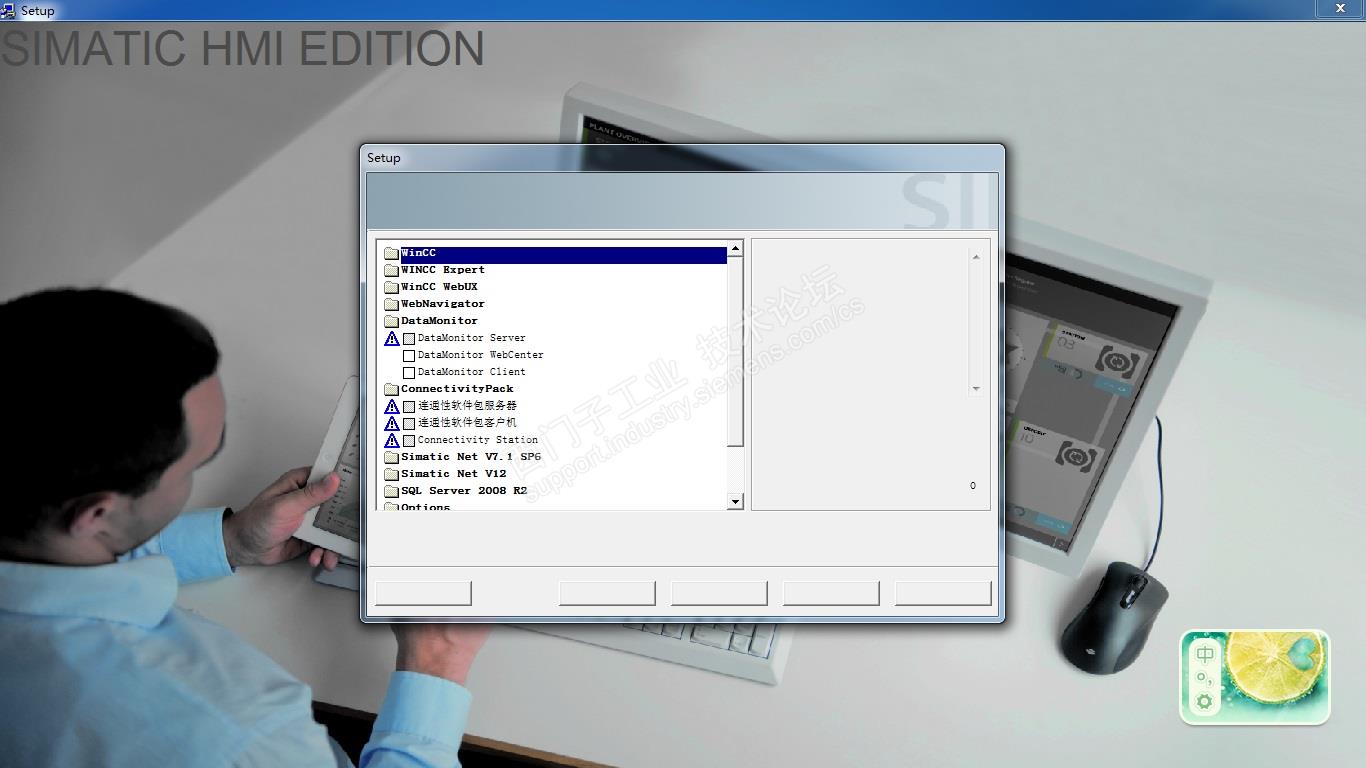Image resolution: width=1366 pixels, height=768 pixels.
Task: Toggle the Connectivity Station checkbox
Action: coord(409,441)
